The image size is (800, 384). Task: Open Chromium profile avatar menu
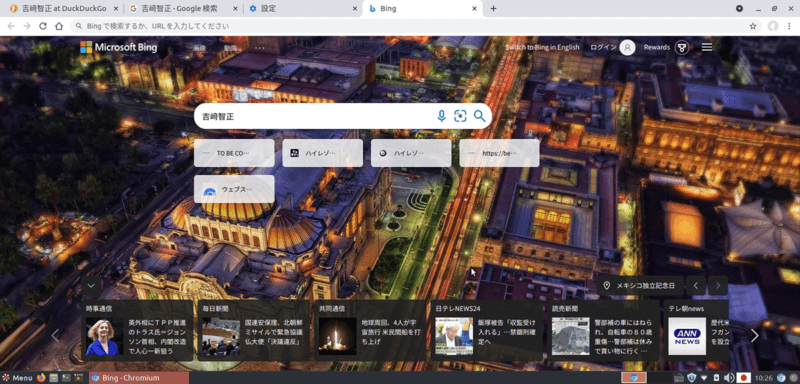[x=773, y=26]
